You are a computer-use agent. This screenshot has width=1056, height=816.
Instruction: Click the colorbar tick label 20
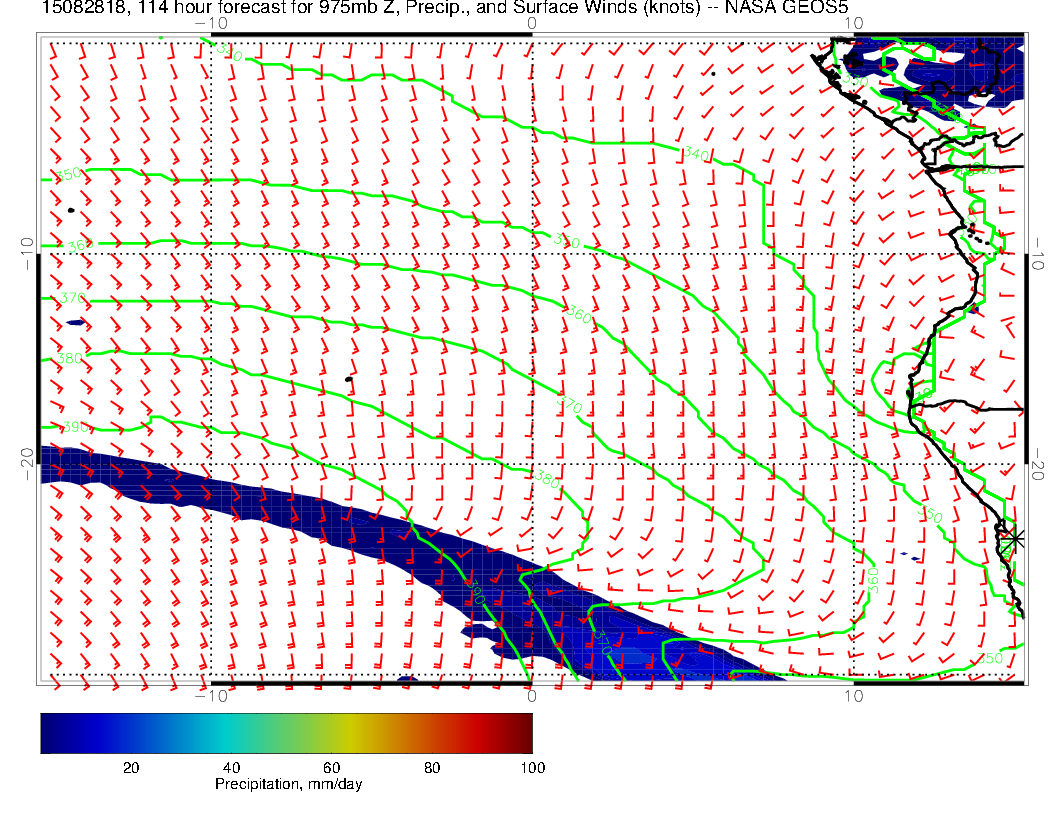tap(130, 767)
